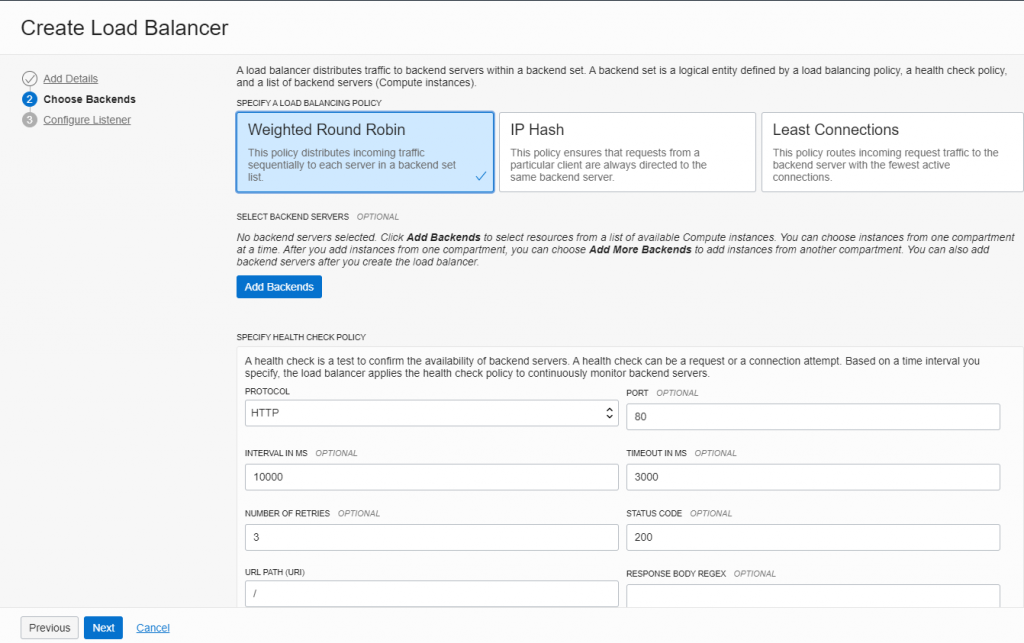
Task: Click the step 3 Configure Listener circle icon
Action: click(29, 120)
